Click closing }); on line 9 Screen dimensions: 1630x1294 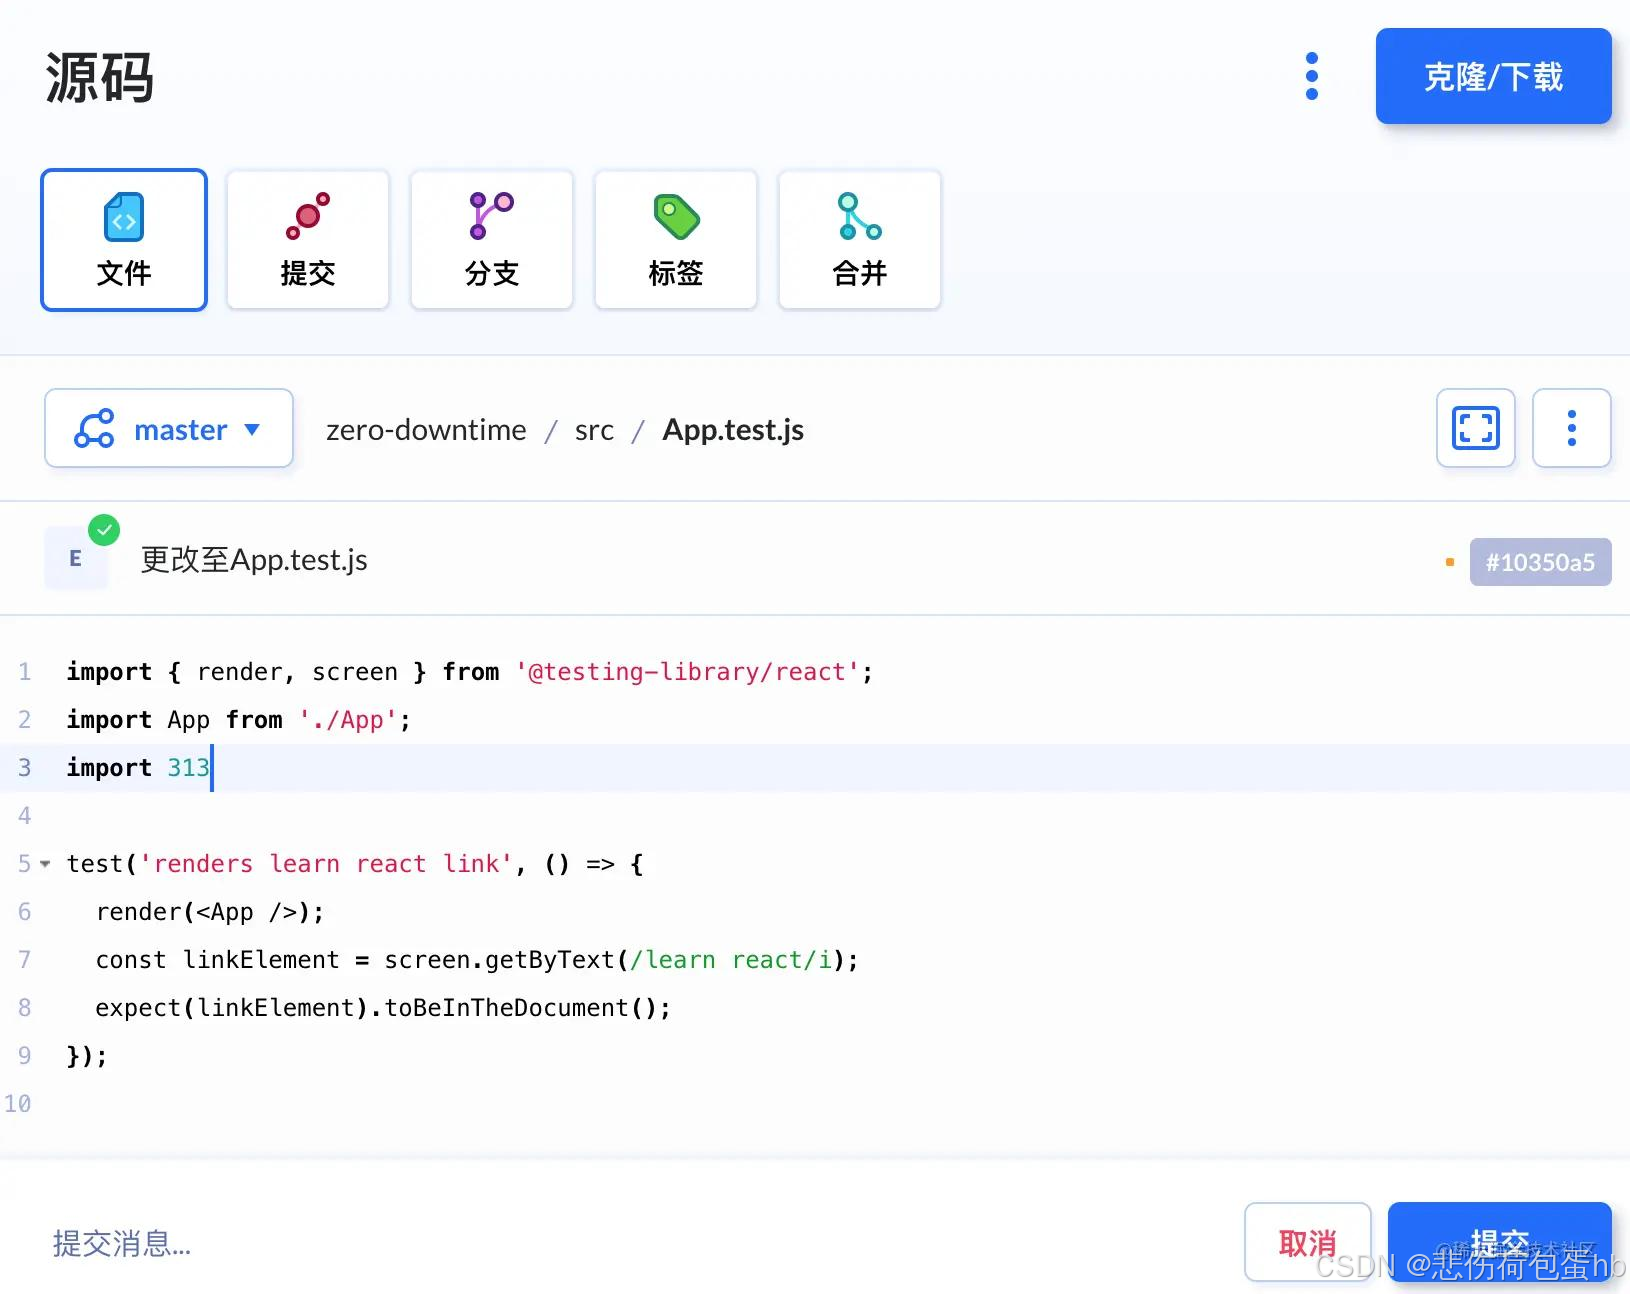[x=87, y=1056]
